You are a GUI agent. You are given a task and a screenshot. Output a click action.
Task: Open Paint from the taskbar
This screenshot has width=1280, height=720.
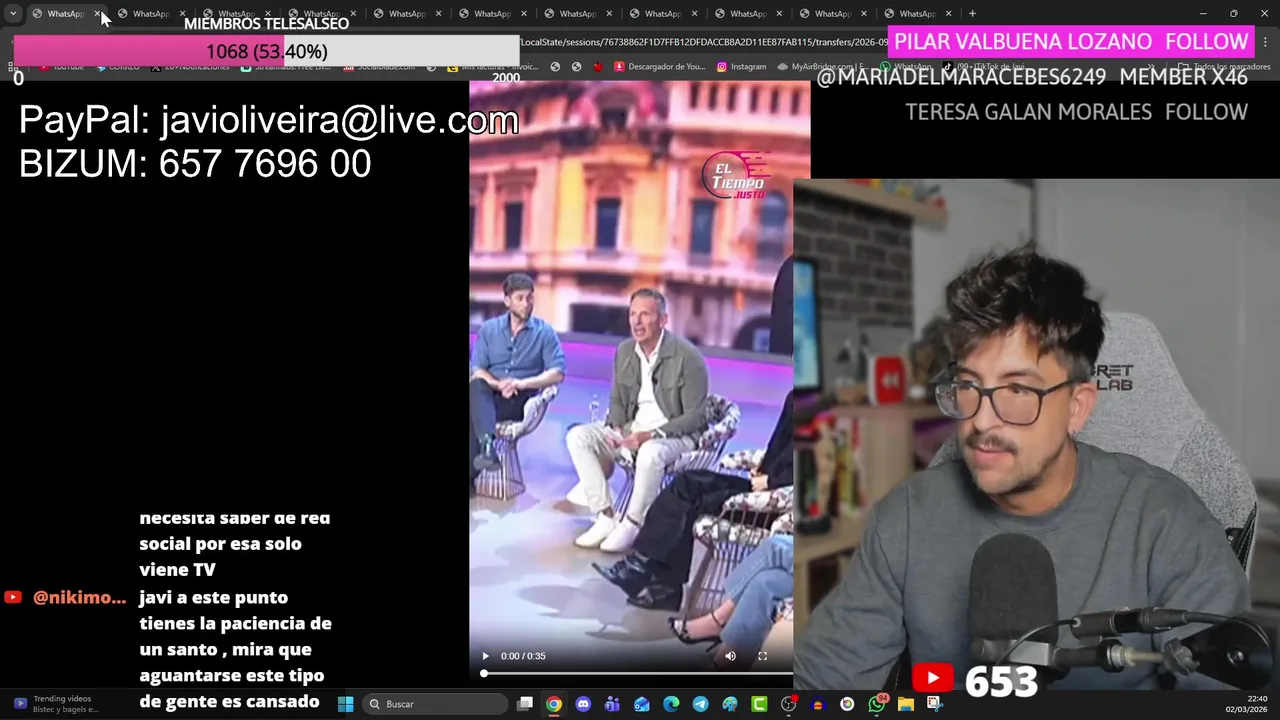click(x=730, y=704)
